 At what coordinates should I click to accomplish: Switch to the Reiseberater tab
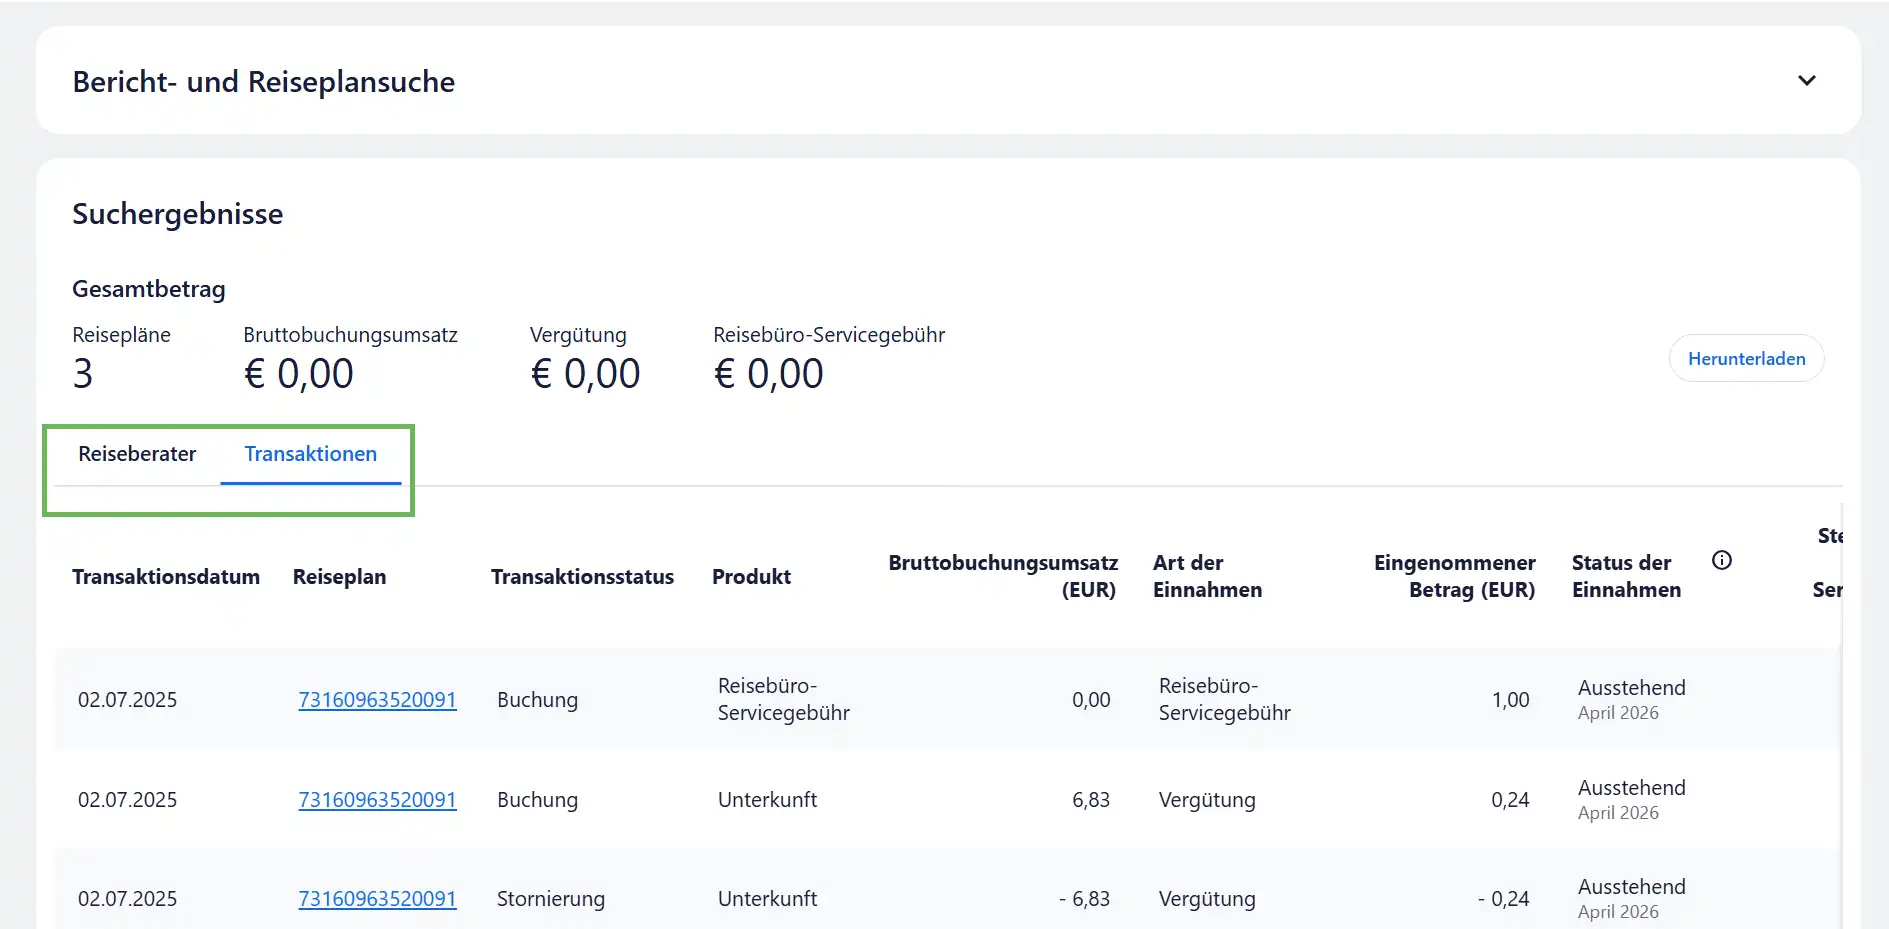coord(137,454)
